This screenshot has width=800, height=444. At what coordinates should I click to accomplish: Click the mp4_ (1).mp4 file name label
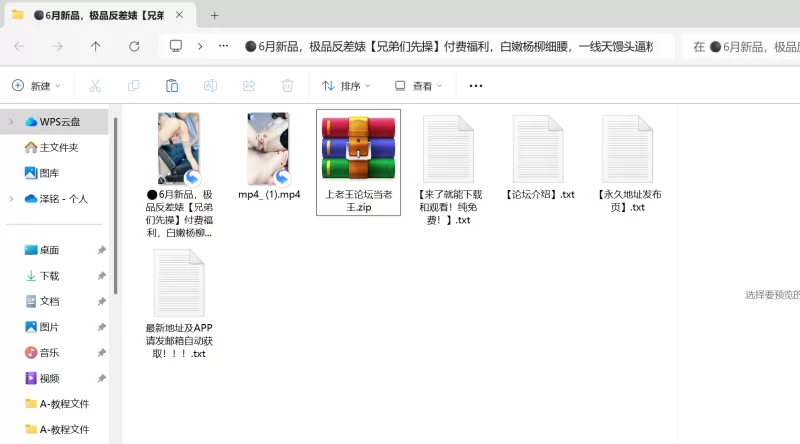click(x=269, y=194)
